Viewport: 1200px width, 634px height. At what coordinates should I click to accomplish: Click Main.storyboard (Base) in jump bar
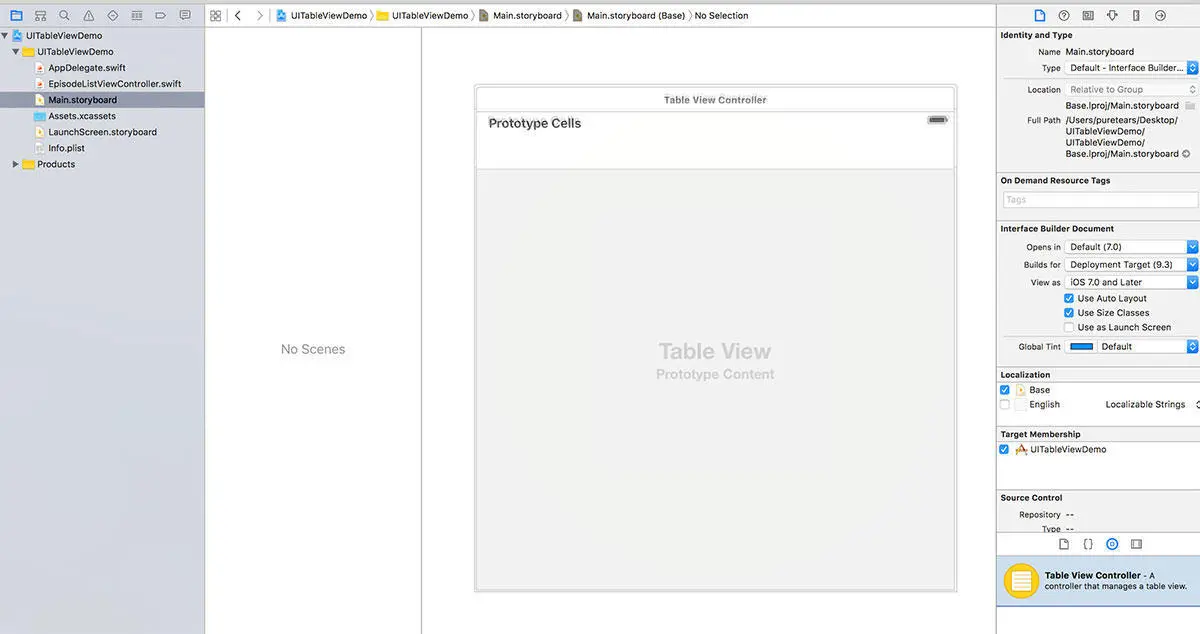[x=629, y=16]
